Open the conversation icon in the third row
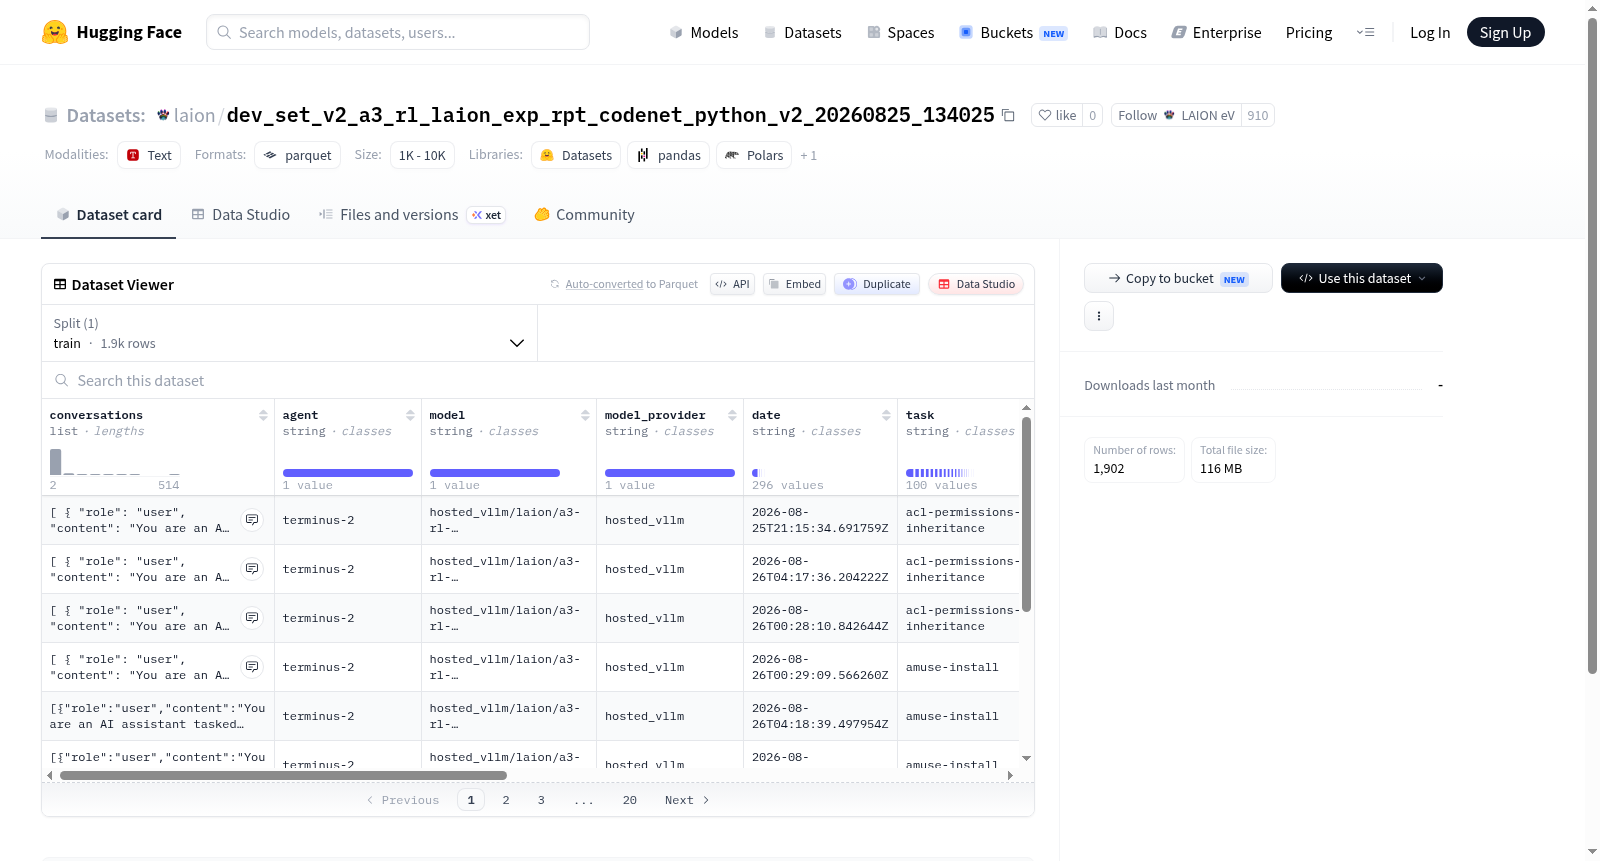The height and width of the screenshot is (861, 1600). point(252,618)
